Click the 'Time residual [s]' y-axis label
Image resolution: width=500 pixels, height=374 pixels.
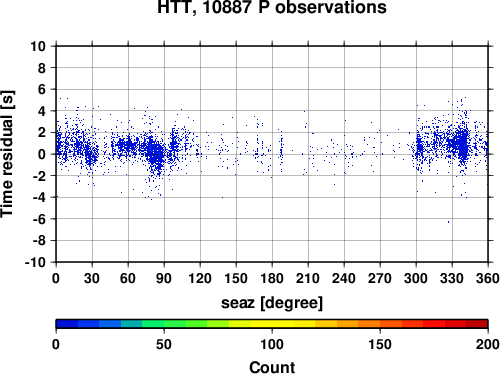pyautogui.click(x=7, y=154)
